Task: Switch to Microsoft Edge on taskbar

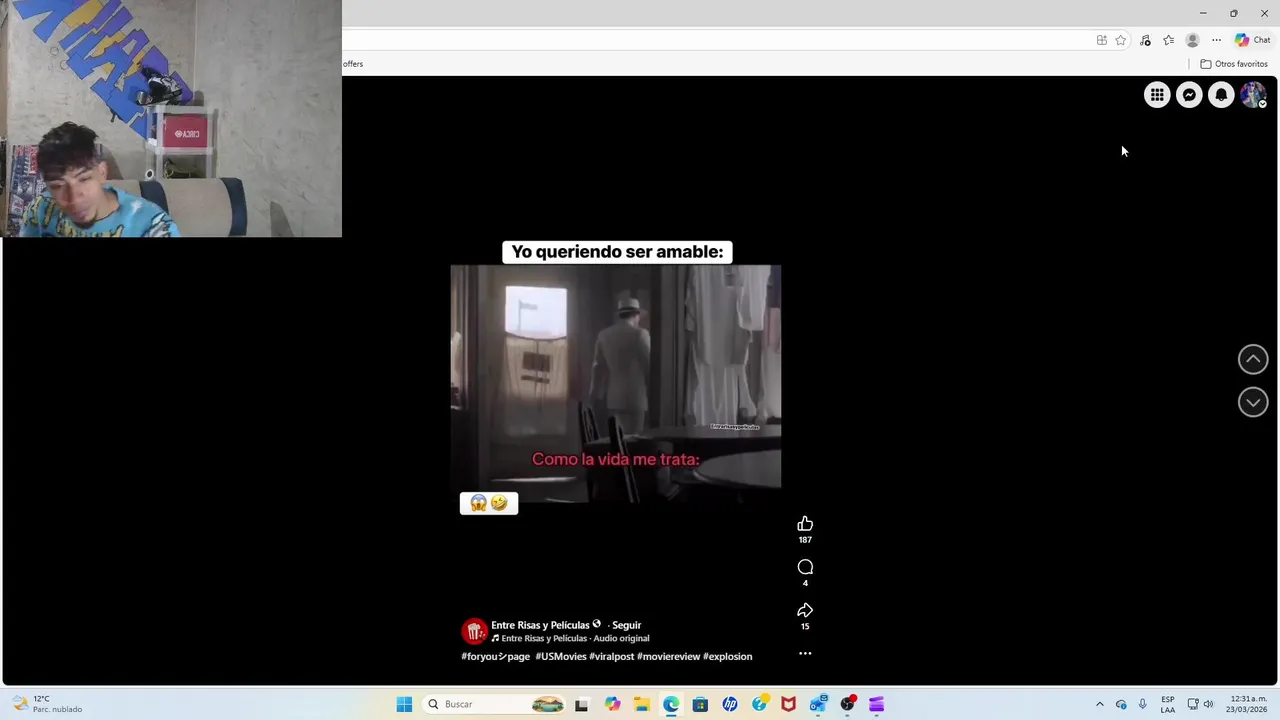Action: (671, 704)
